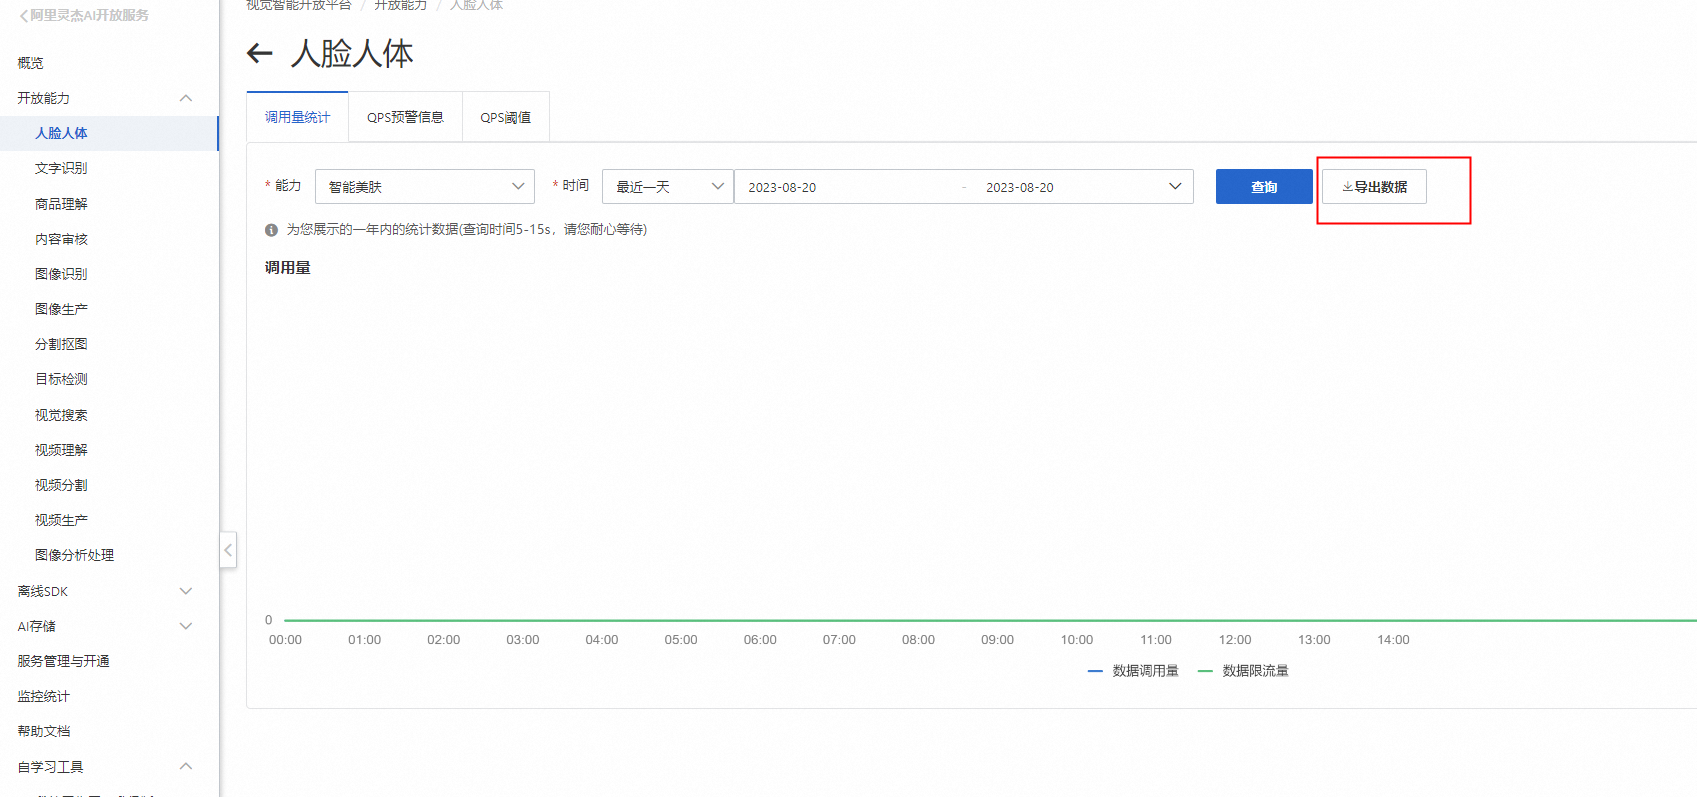Click the 调用量 chart heading
The height and width of the screenshot is (797, 1697).
coord(288,268)
